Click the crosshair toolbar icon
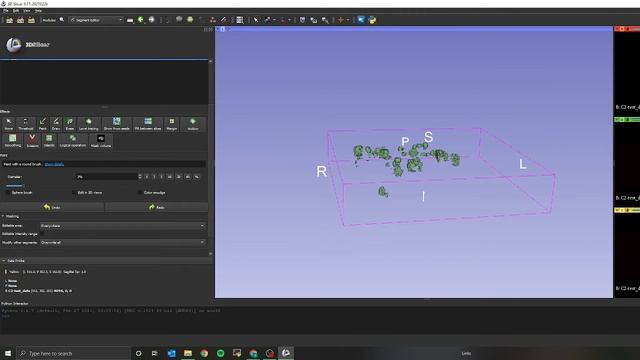Image resolution: width=640 pixels, height=360 pixels. click(x=340, y=20)
